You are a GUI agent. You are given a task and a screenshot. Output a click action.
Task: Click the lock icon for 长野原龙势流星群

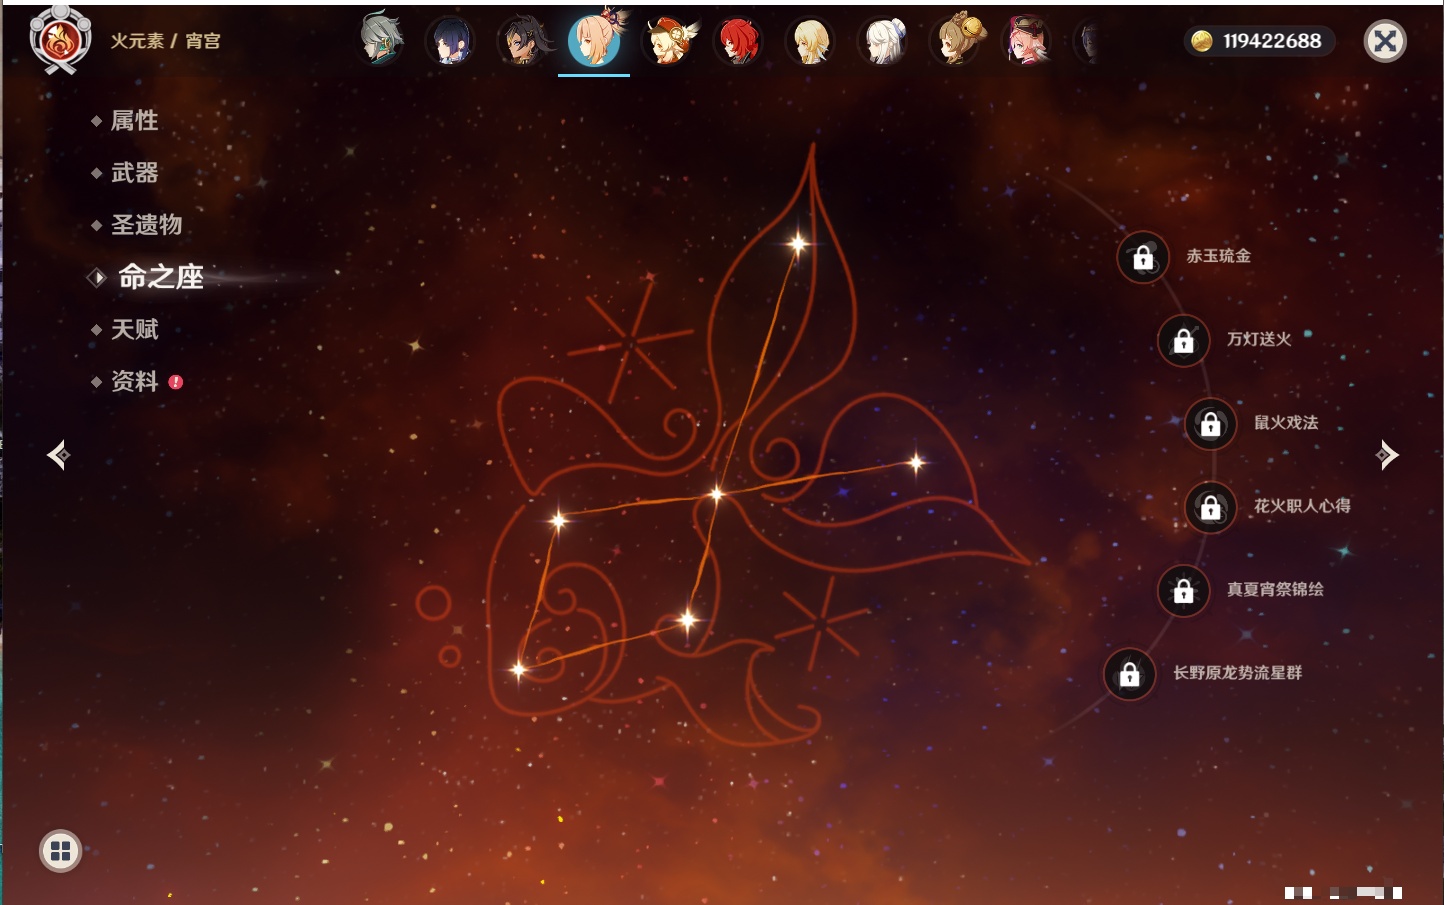(x=1130, y=674)
